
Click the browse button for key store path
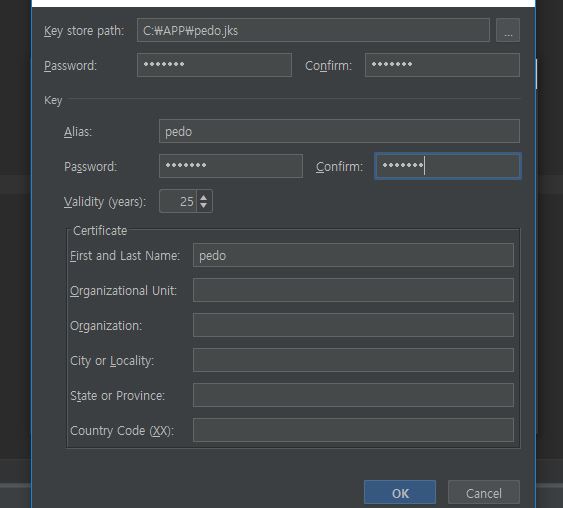coord(507,30)
